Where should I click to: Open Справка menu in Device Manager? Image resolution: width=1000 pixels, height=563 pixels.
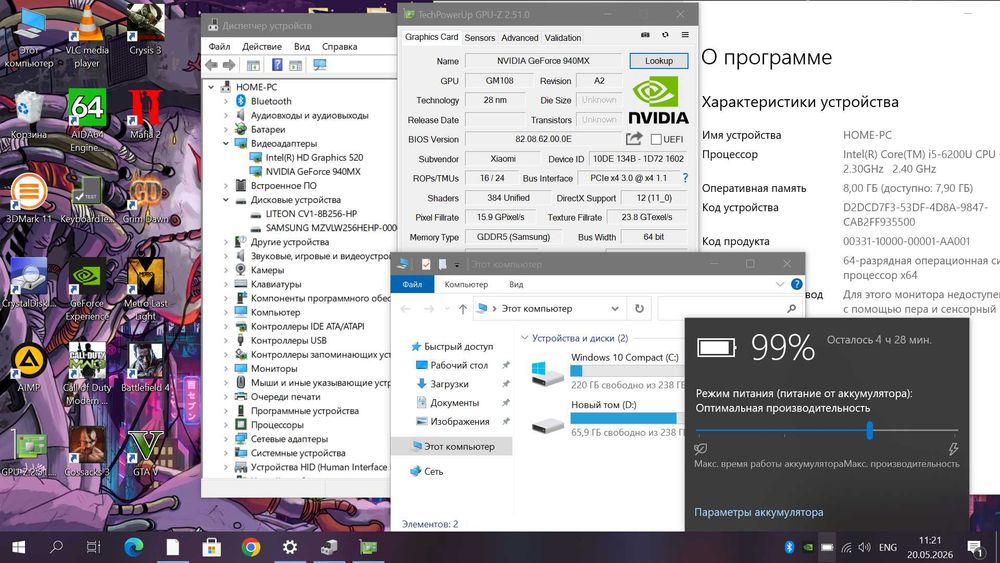[339, 47]
